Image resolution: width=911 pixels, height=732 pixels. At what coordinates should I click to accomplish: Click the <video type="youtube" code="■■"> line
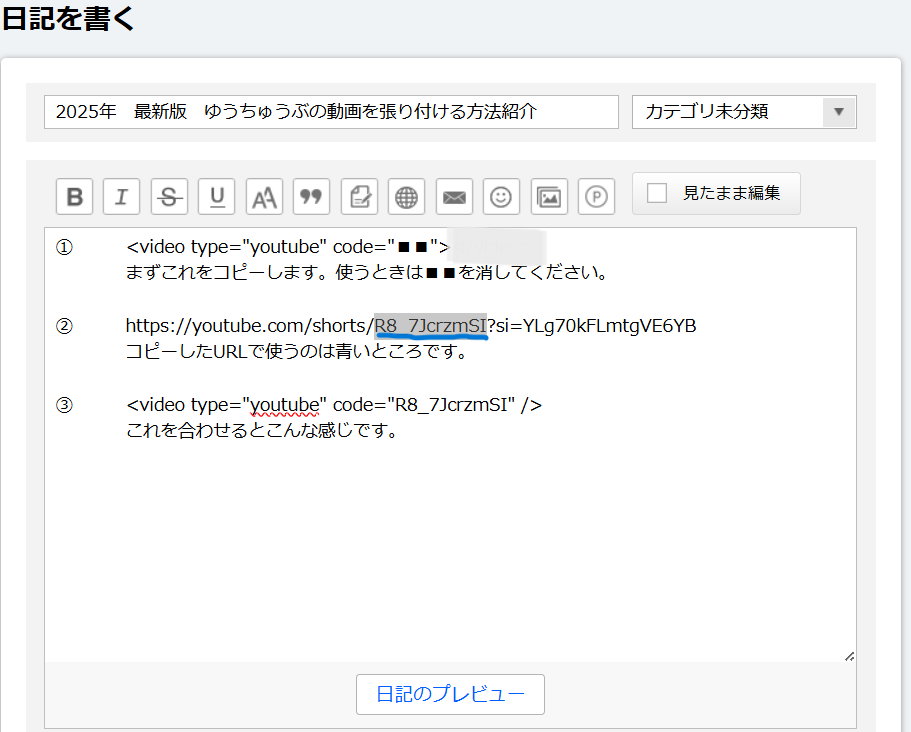(x=288, y=246)
